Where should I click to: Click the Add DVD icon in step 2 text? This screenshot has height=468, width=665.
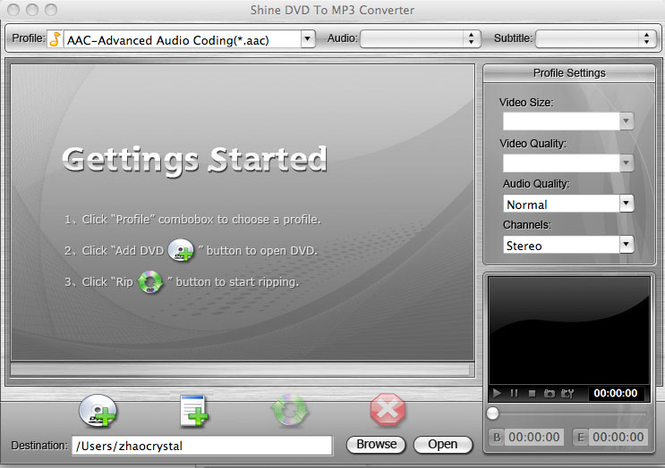click(181, 250)
